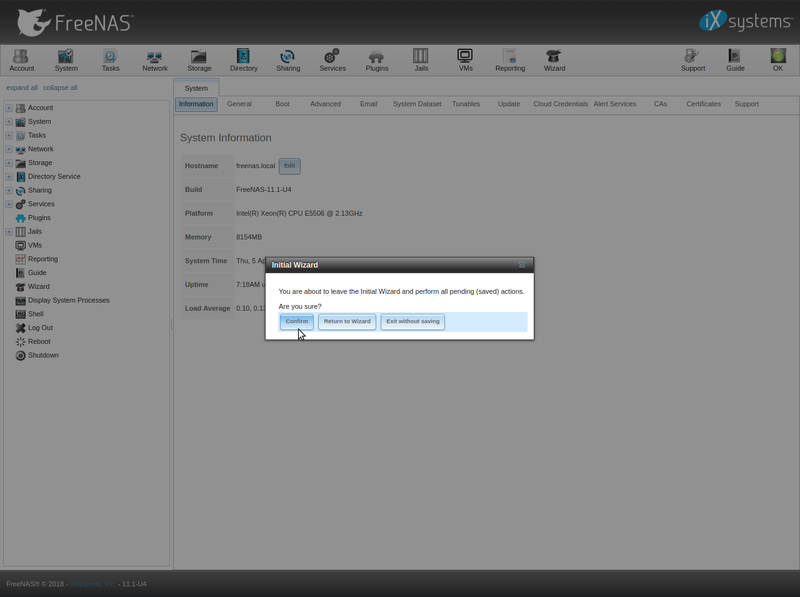Click the FreeNAS logo
This screenshot has height=597, width=800.
[x=75, y=22]
